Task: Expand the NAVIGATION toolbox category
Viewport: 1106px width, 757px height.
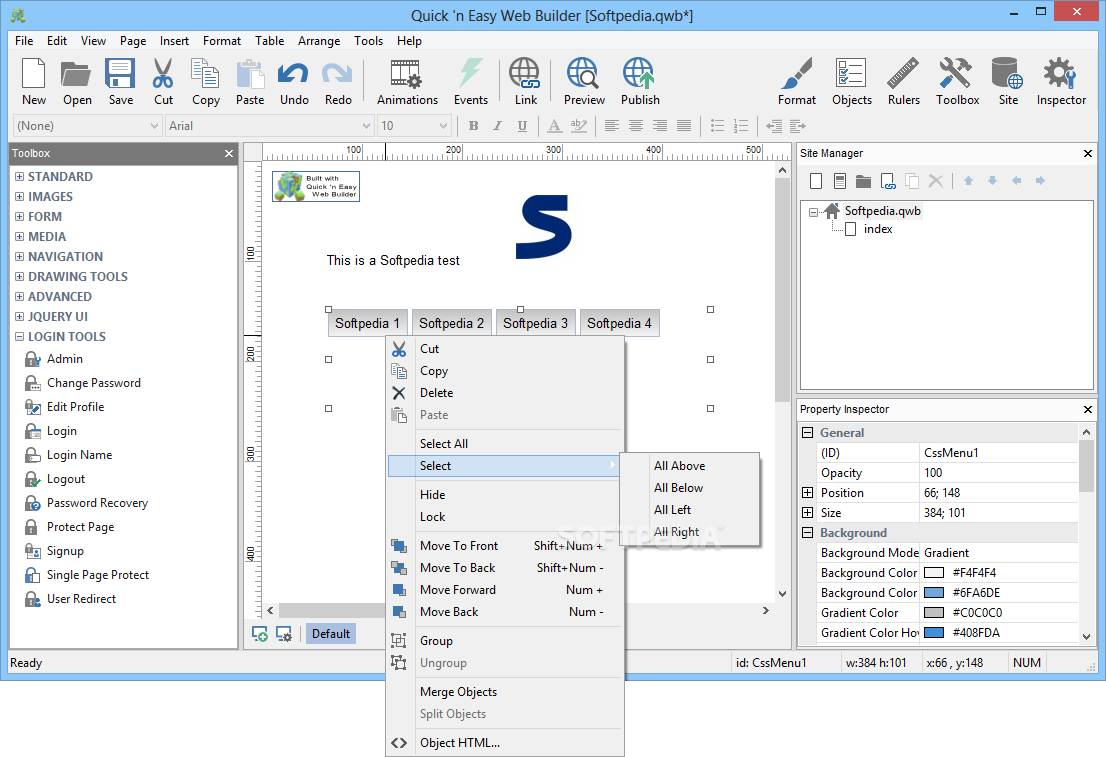Action: tap(19, 257)
